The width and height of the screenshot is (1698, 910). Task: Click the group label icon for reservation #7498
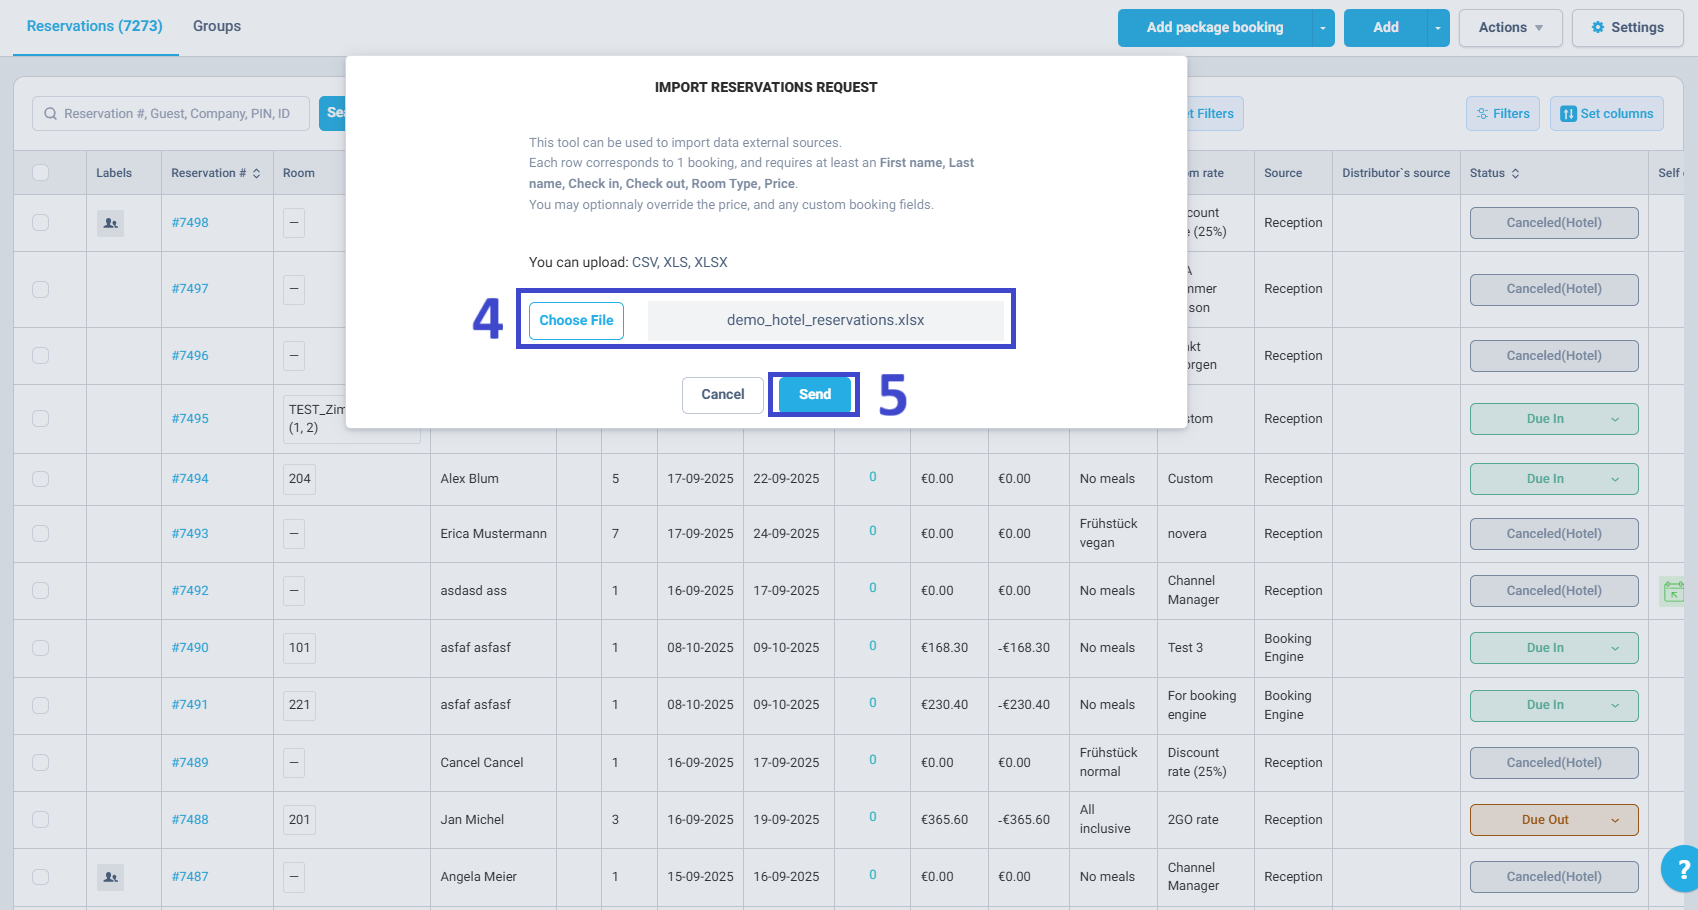(x=111, y=223)
